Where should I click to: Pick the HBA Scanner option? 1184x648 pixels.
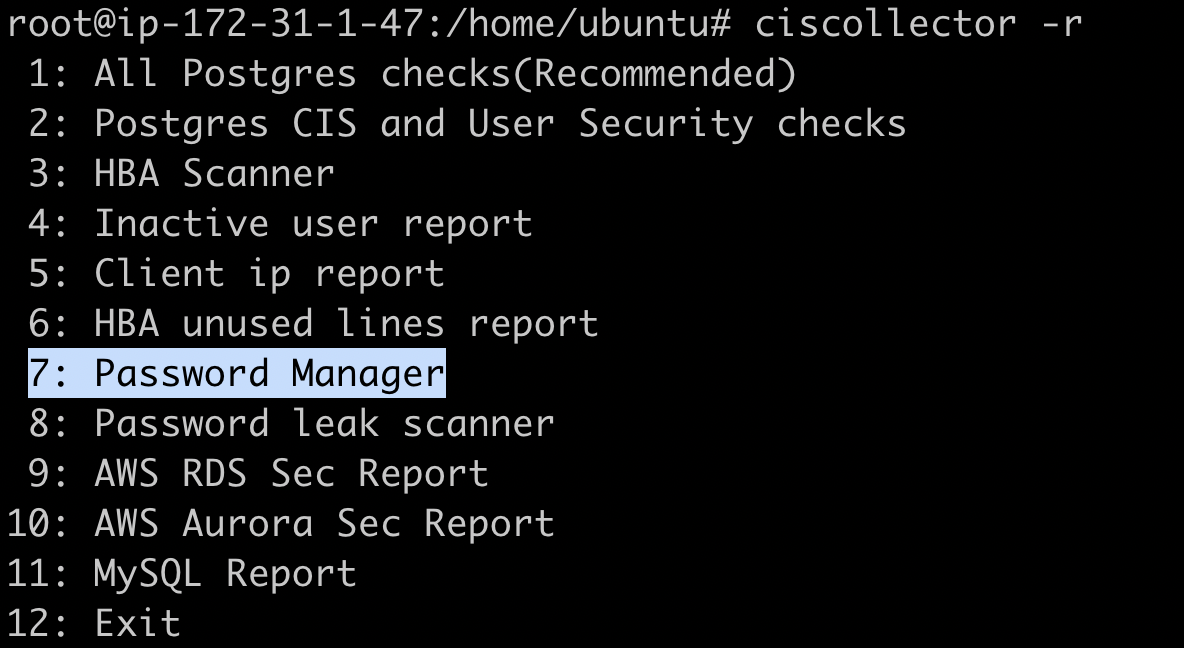[x=214, y=173]
